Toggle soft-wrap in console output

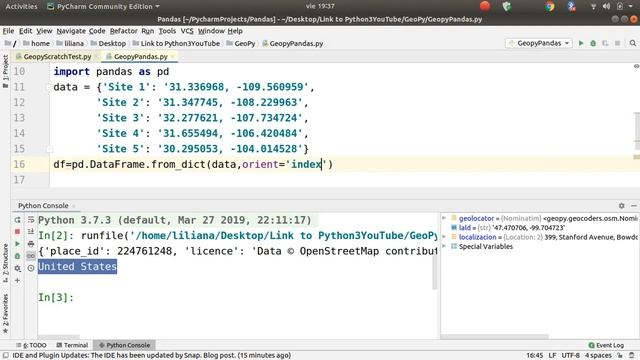click(x=31, y=220)
